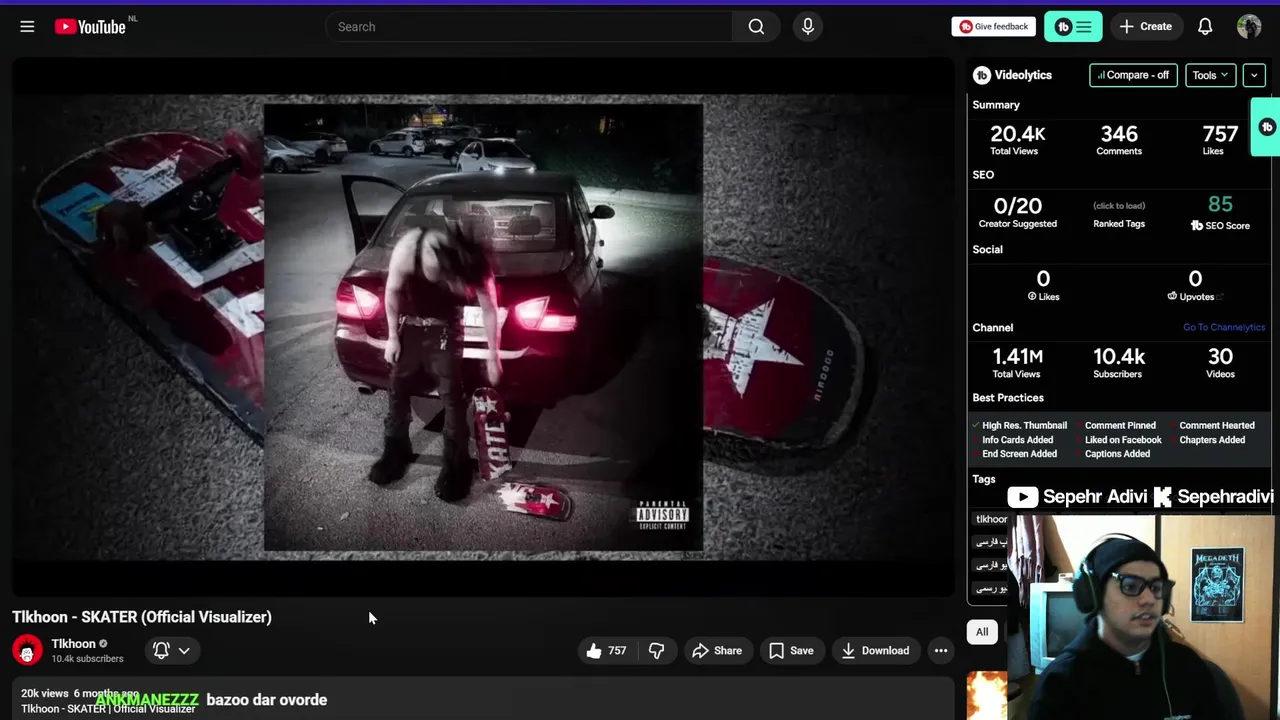Click the video player to play
The height and width of the screenshot is (720, 1280).
pos(483,327)
